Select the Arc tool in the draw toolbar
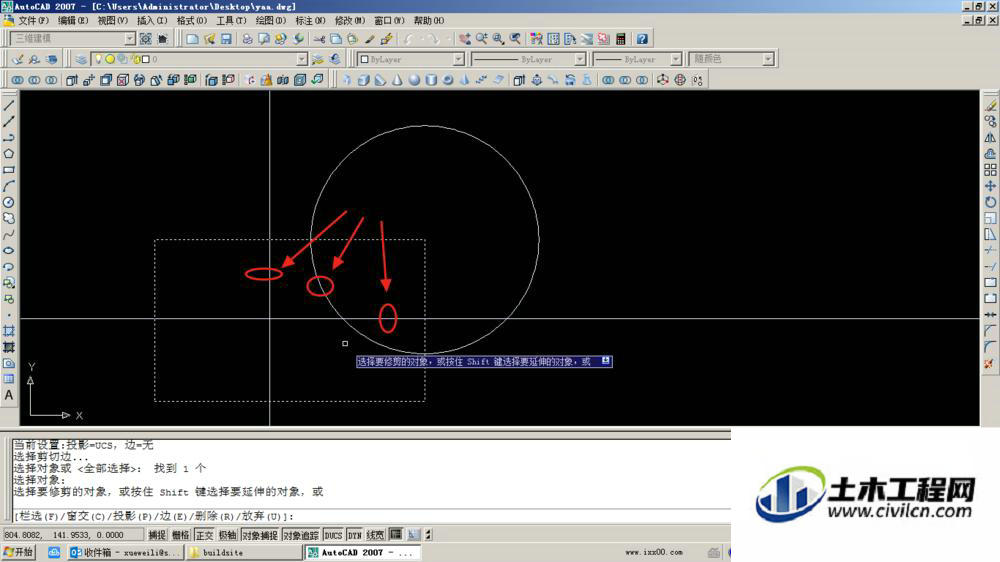Image resolution: width=1000 pixels, height=562 pixels. pos(9,186)
